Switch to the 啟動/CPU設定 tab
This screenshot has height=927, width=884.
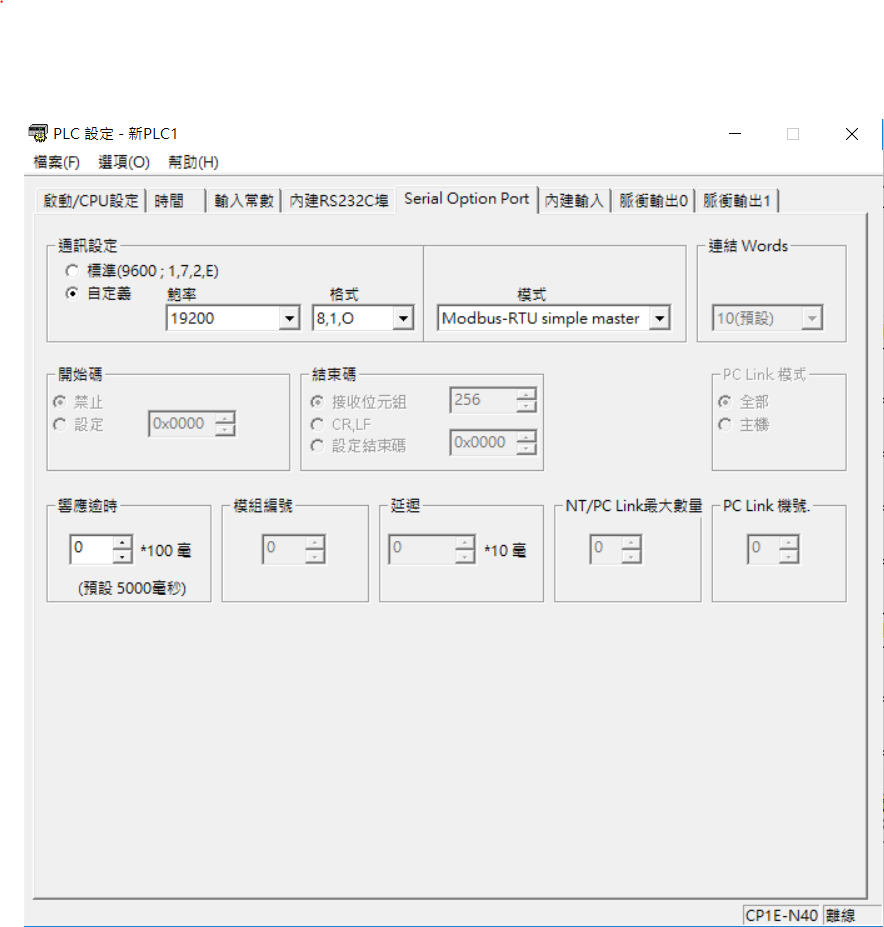pos(91,201)
